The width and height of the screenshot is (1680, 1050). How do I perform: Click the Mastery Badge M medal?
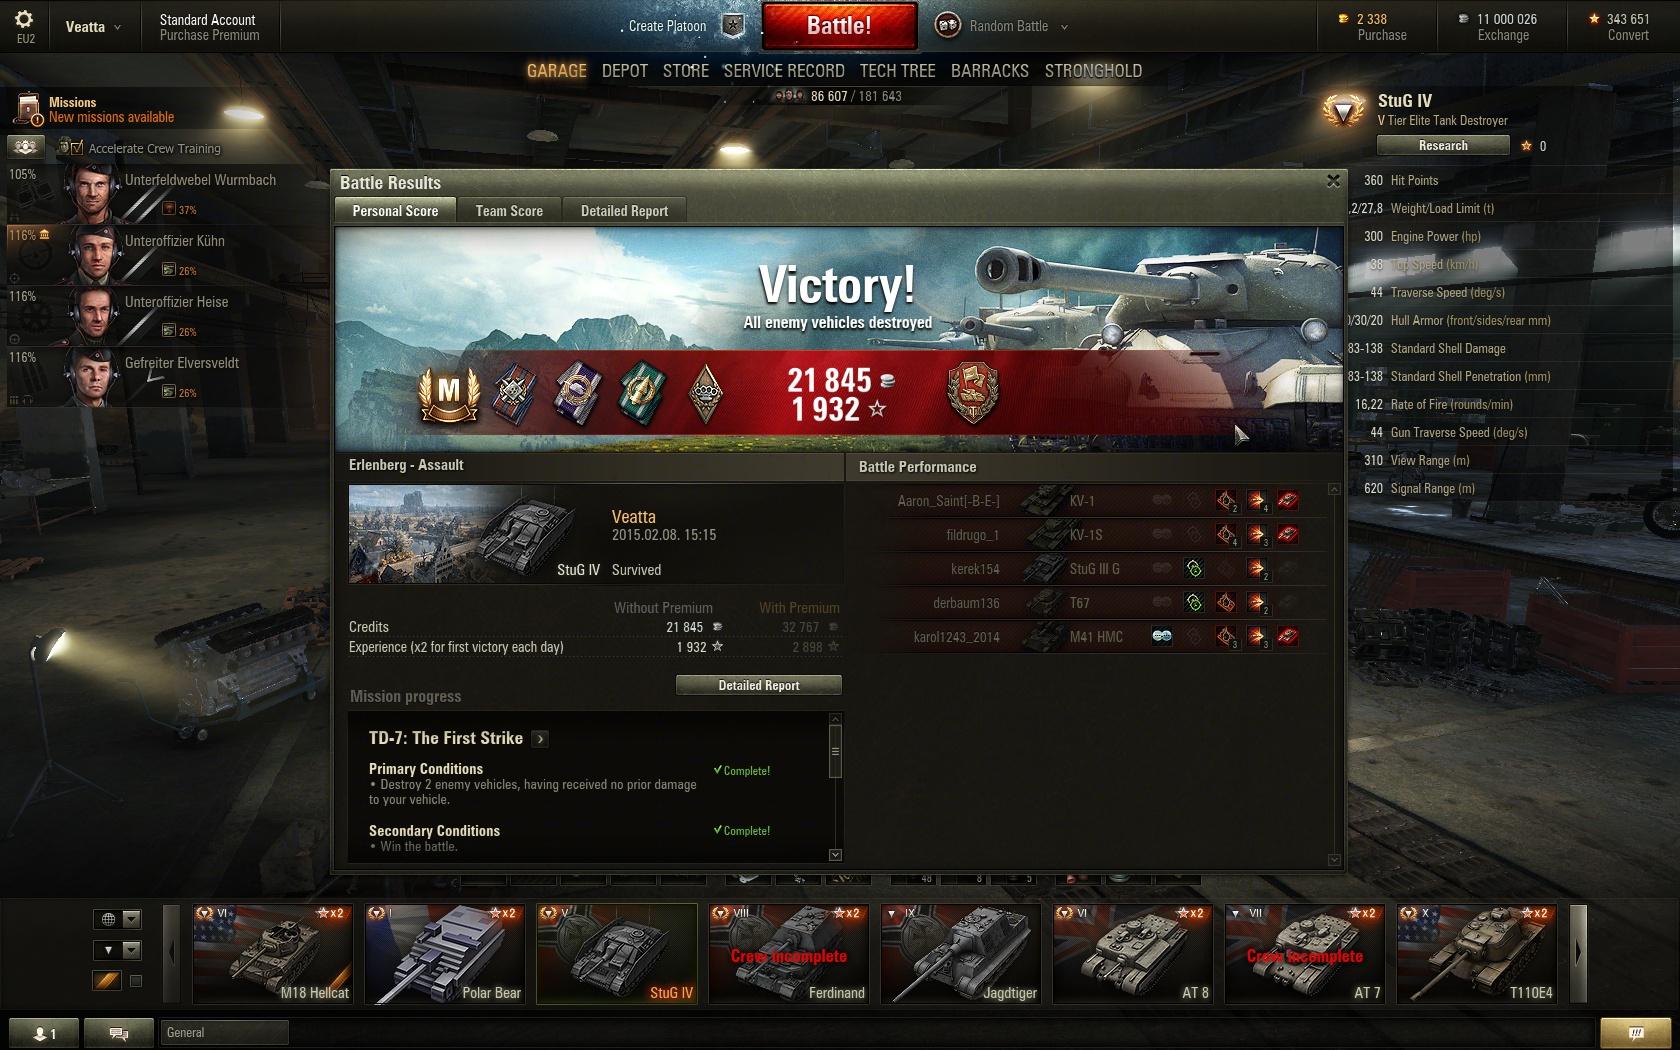click(449, 393)
